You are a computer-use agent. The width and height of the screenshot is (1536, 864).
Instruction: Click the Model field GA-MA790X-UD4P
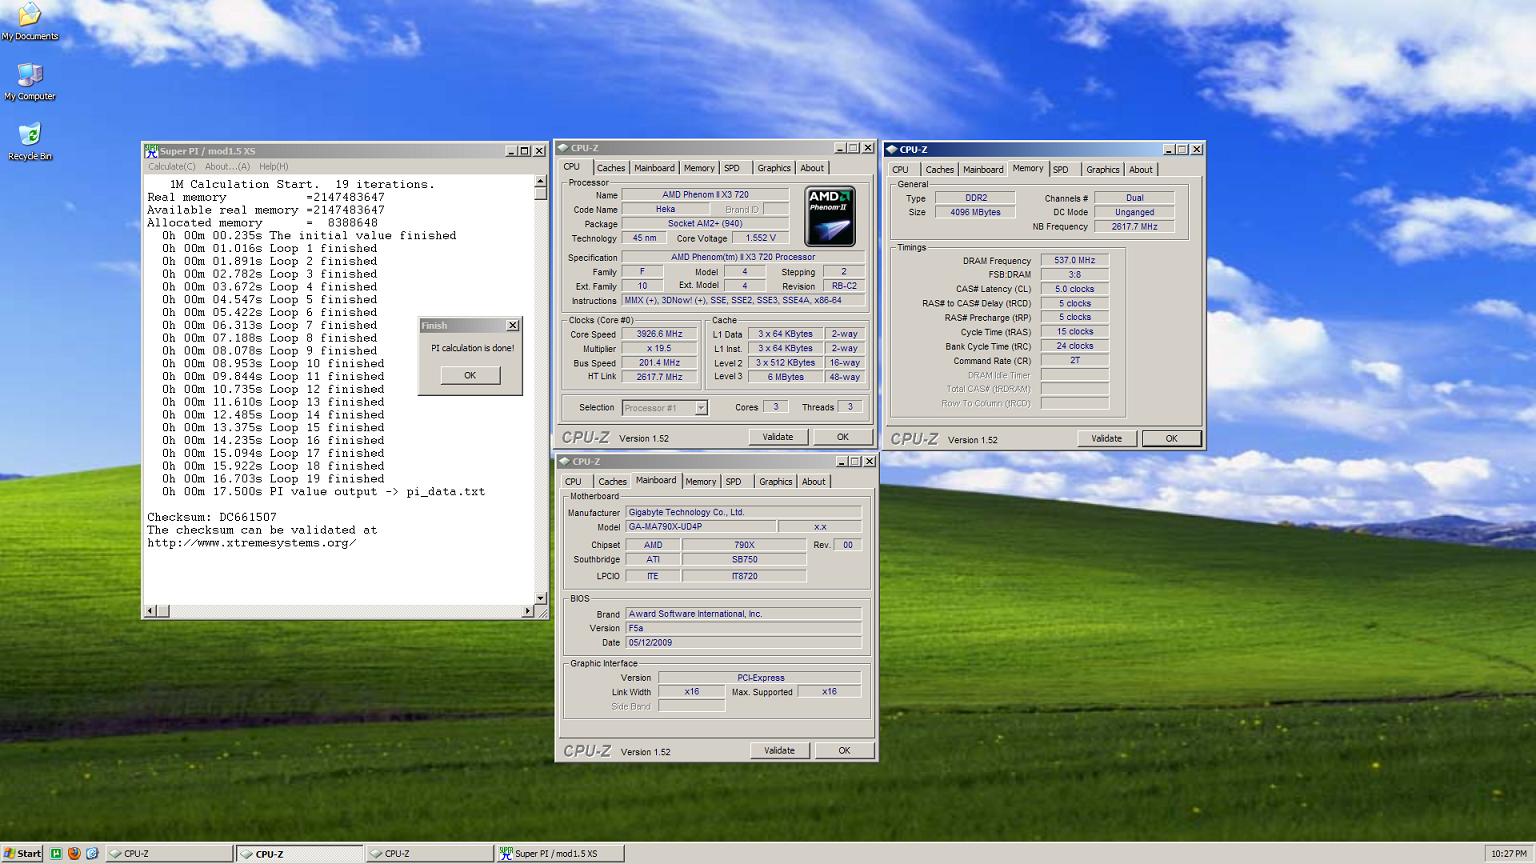pos(700,527)
